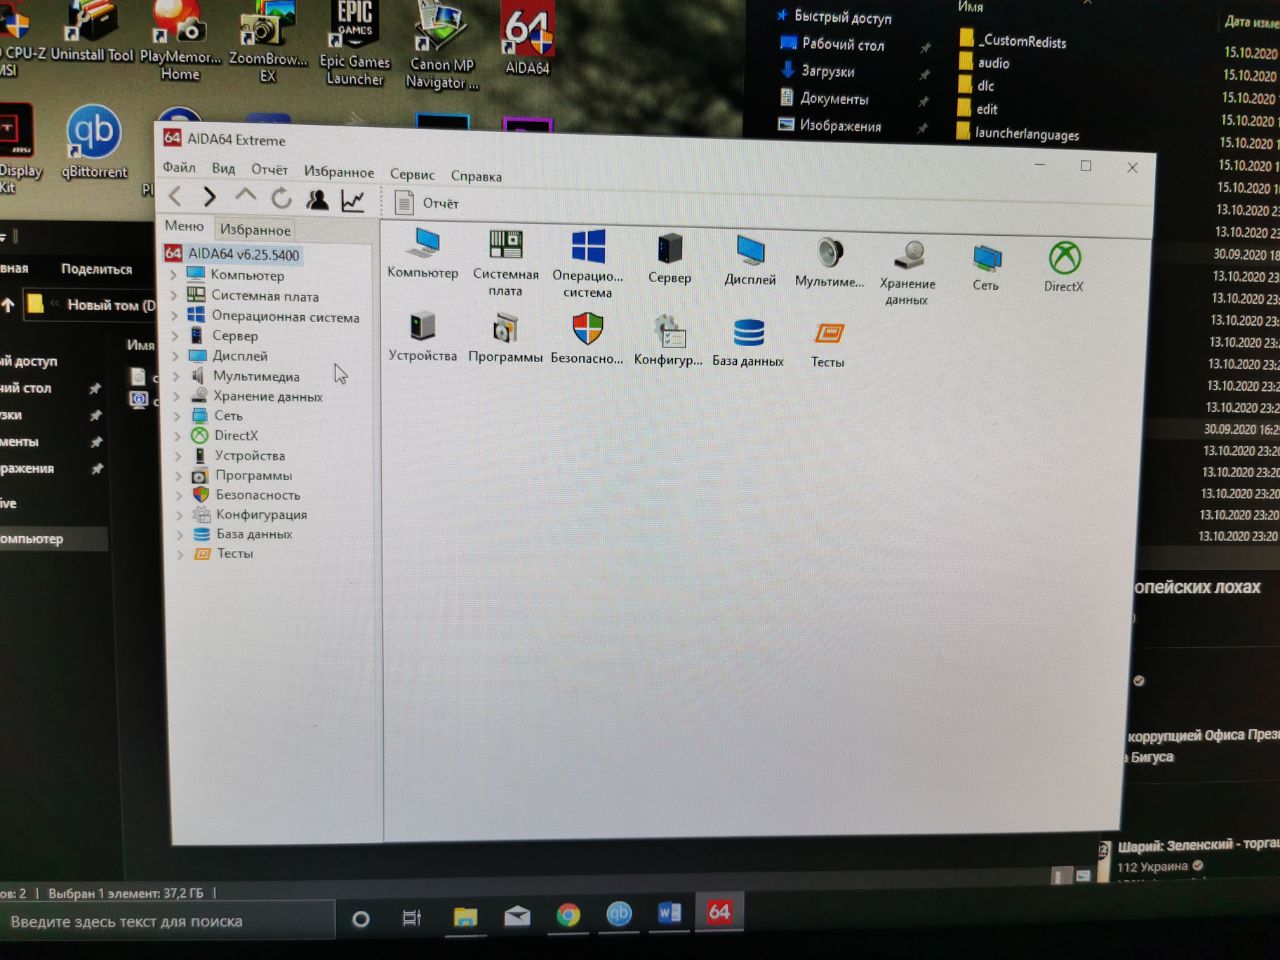Open the Справка menu

pos(476,176)
